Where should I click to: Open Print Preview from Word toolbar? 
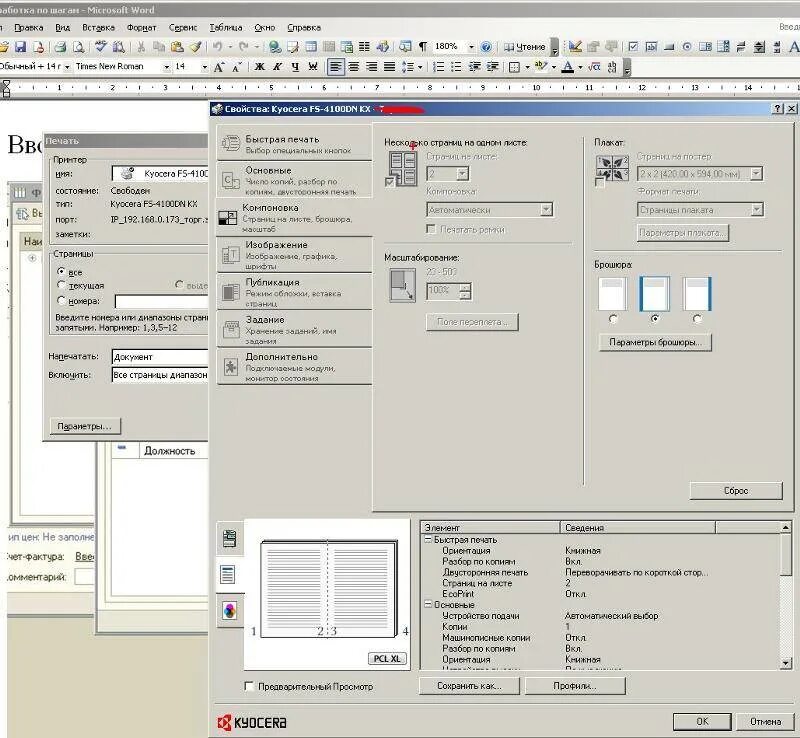point(79,47)
